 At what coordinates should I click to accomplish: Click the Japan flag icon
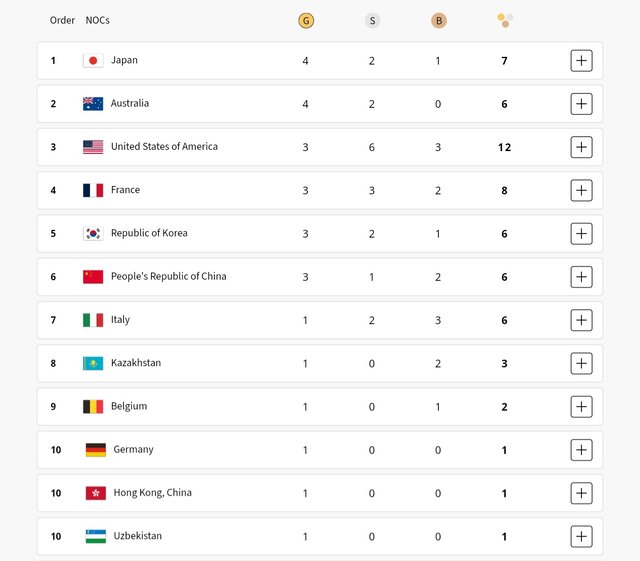coord(93,61)
